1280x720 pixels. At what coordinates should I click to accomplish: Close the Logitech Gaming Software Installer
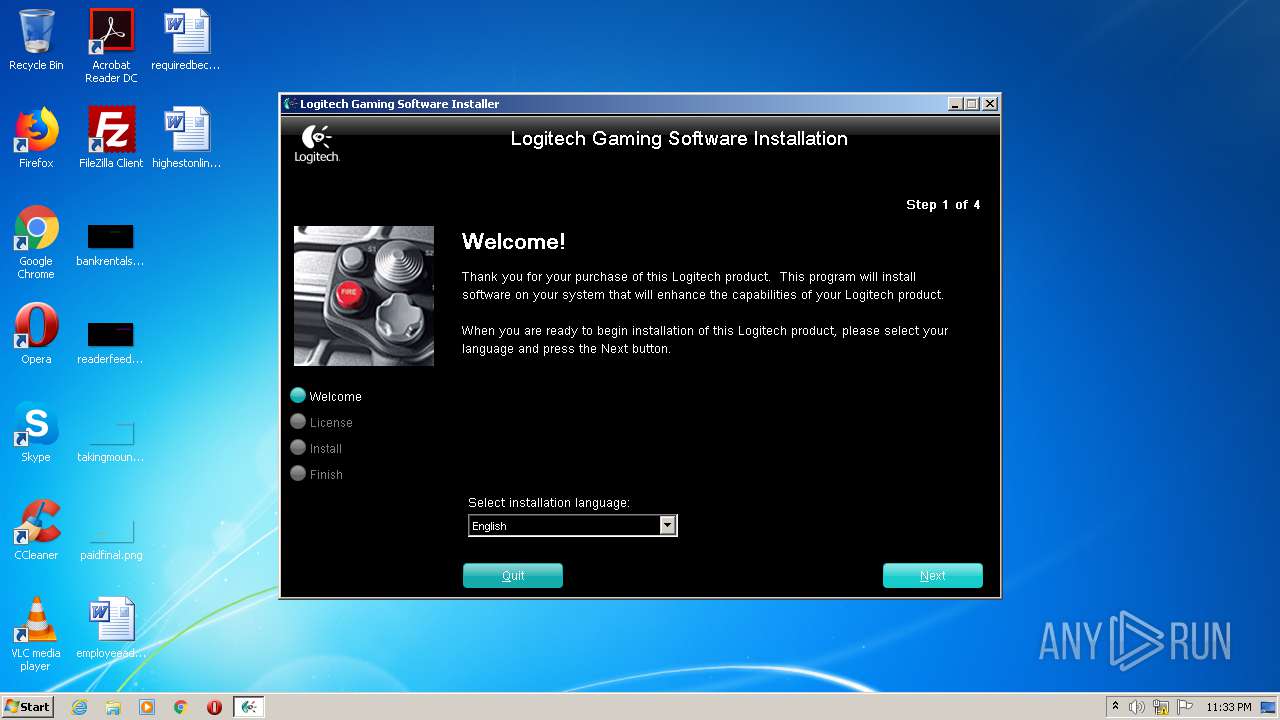tap(990, 104)
